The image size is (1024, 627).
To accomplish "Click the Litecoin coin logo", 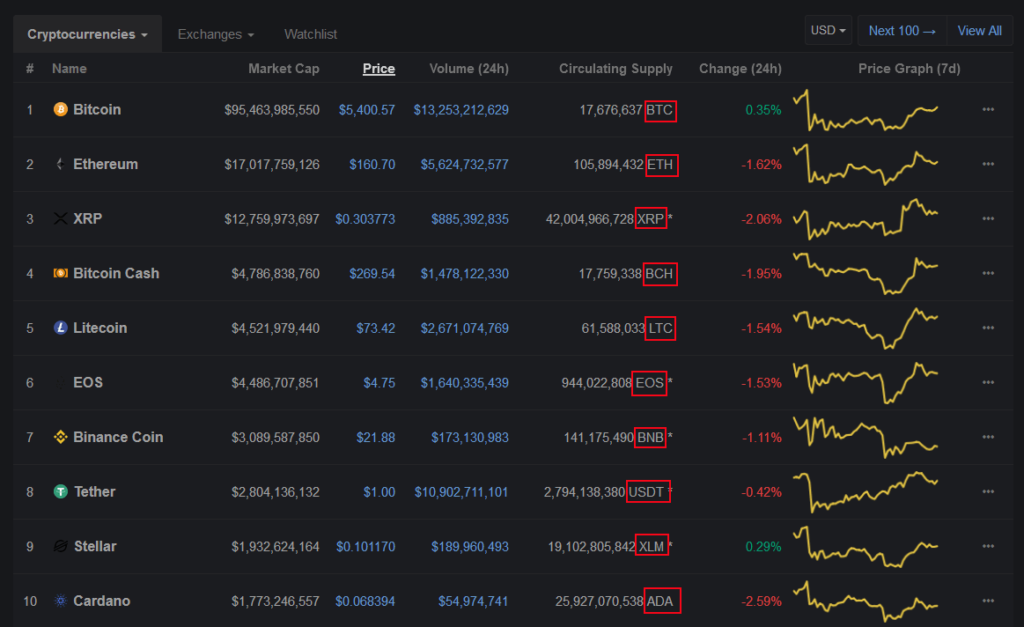I will (x=60, y=327).
